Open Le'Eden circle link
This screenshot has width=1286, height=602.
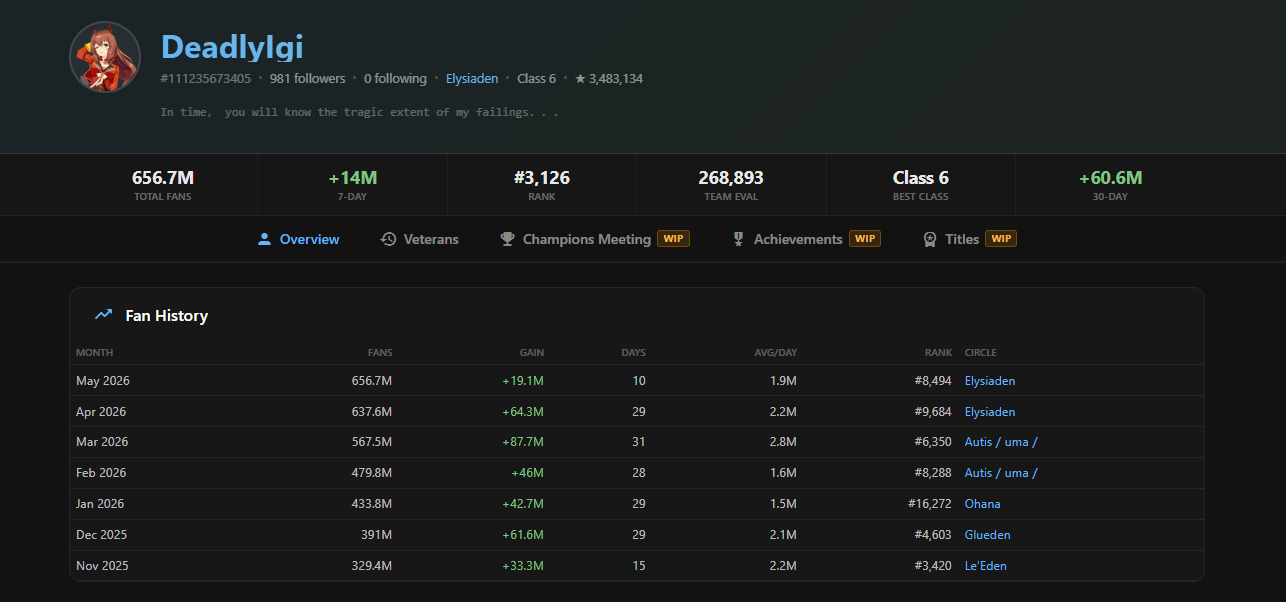click(986, 566)
